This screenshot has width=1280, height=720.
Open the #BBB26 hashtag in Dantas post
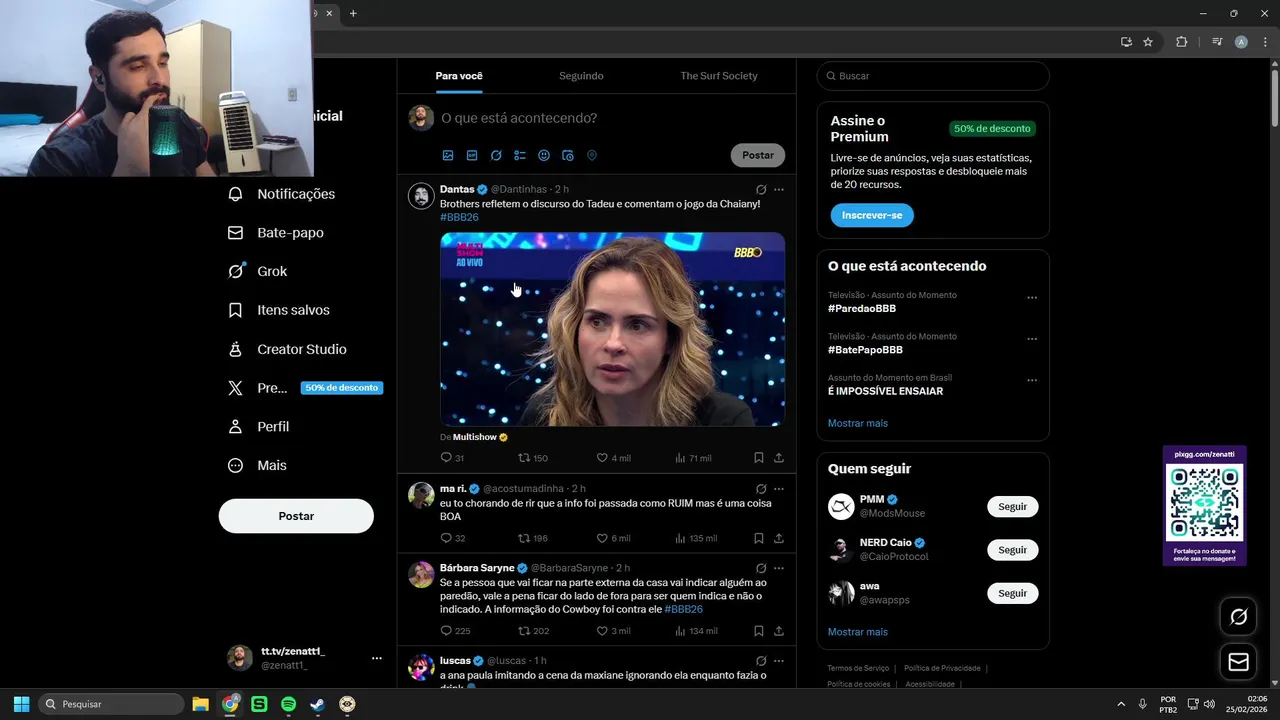460,217
